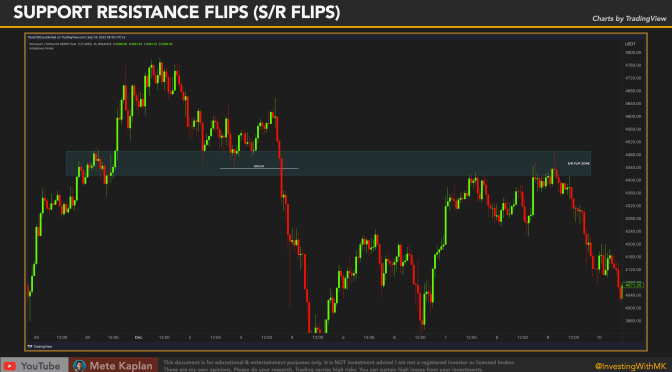Click Mete Kaplan's profile avatar
This screenshot has width=672, height=372.
click(79, 366)
